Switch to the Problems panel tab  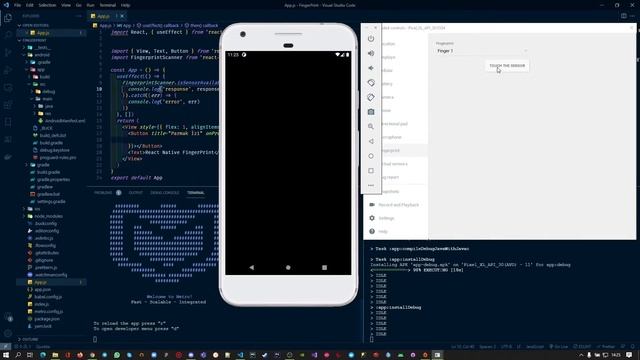pos(103,193)
